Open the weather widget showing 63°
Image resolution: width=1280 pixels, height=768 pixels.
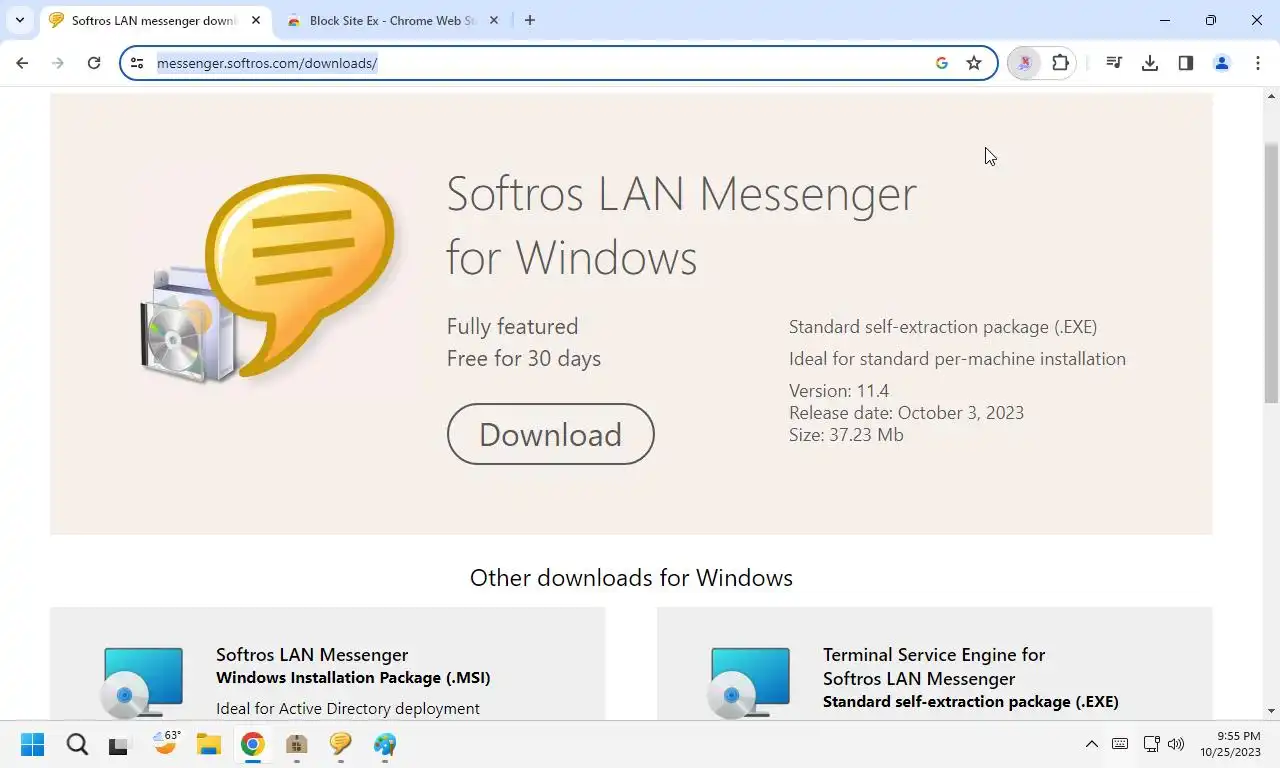[166, 743]
